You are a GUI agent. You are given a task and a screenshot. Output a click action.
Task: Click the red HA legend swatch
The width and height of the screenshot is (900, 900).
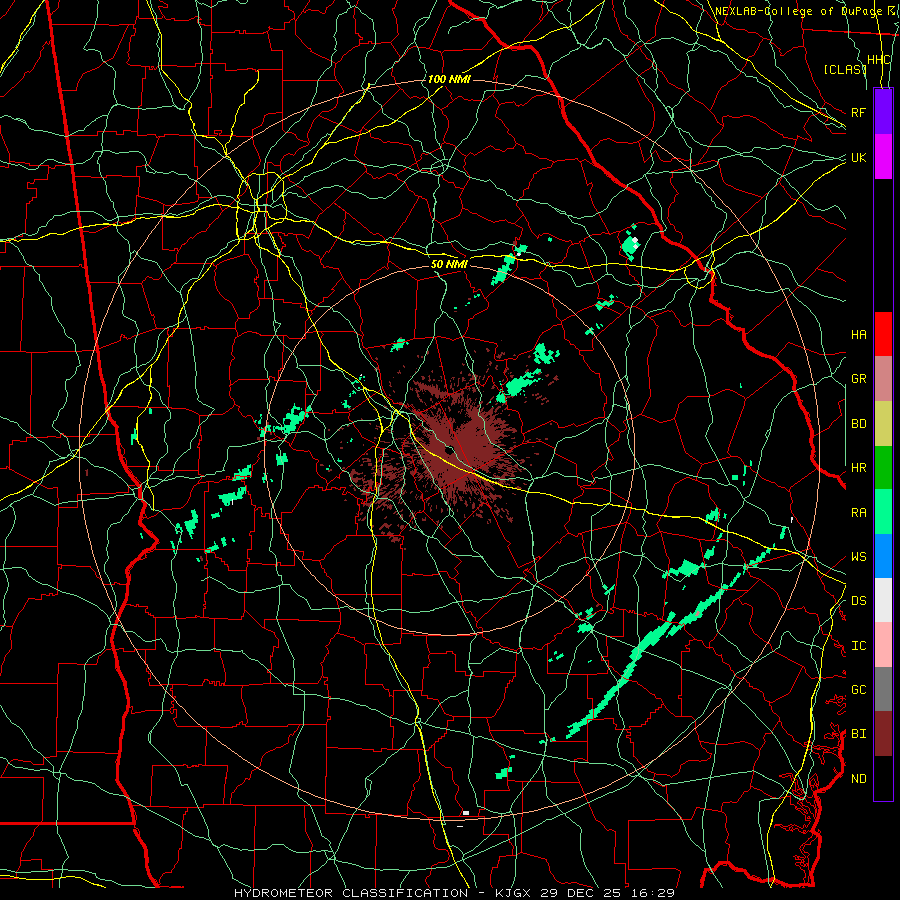pos(883,334)
